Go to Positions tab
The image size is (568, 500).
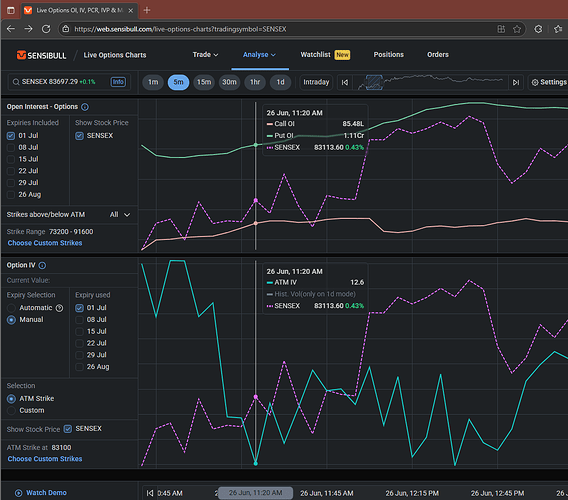coord(389,55)
